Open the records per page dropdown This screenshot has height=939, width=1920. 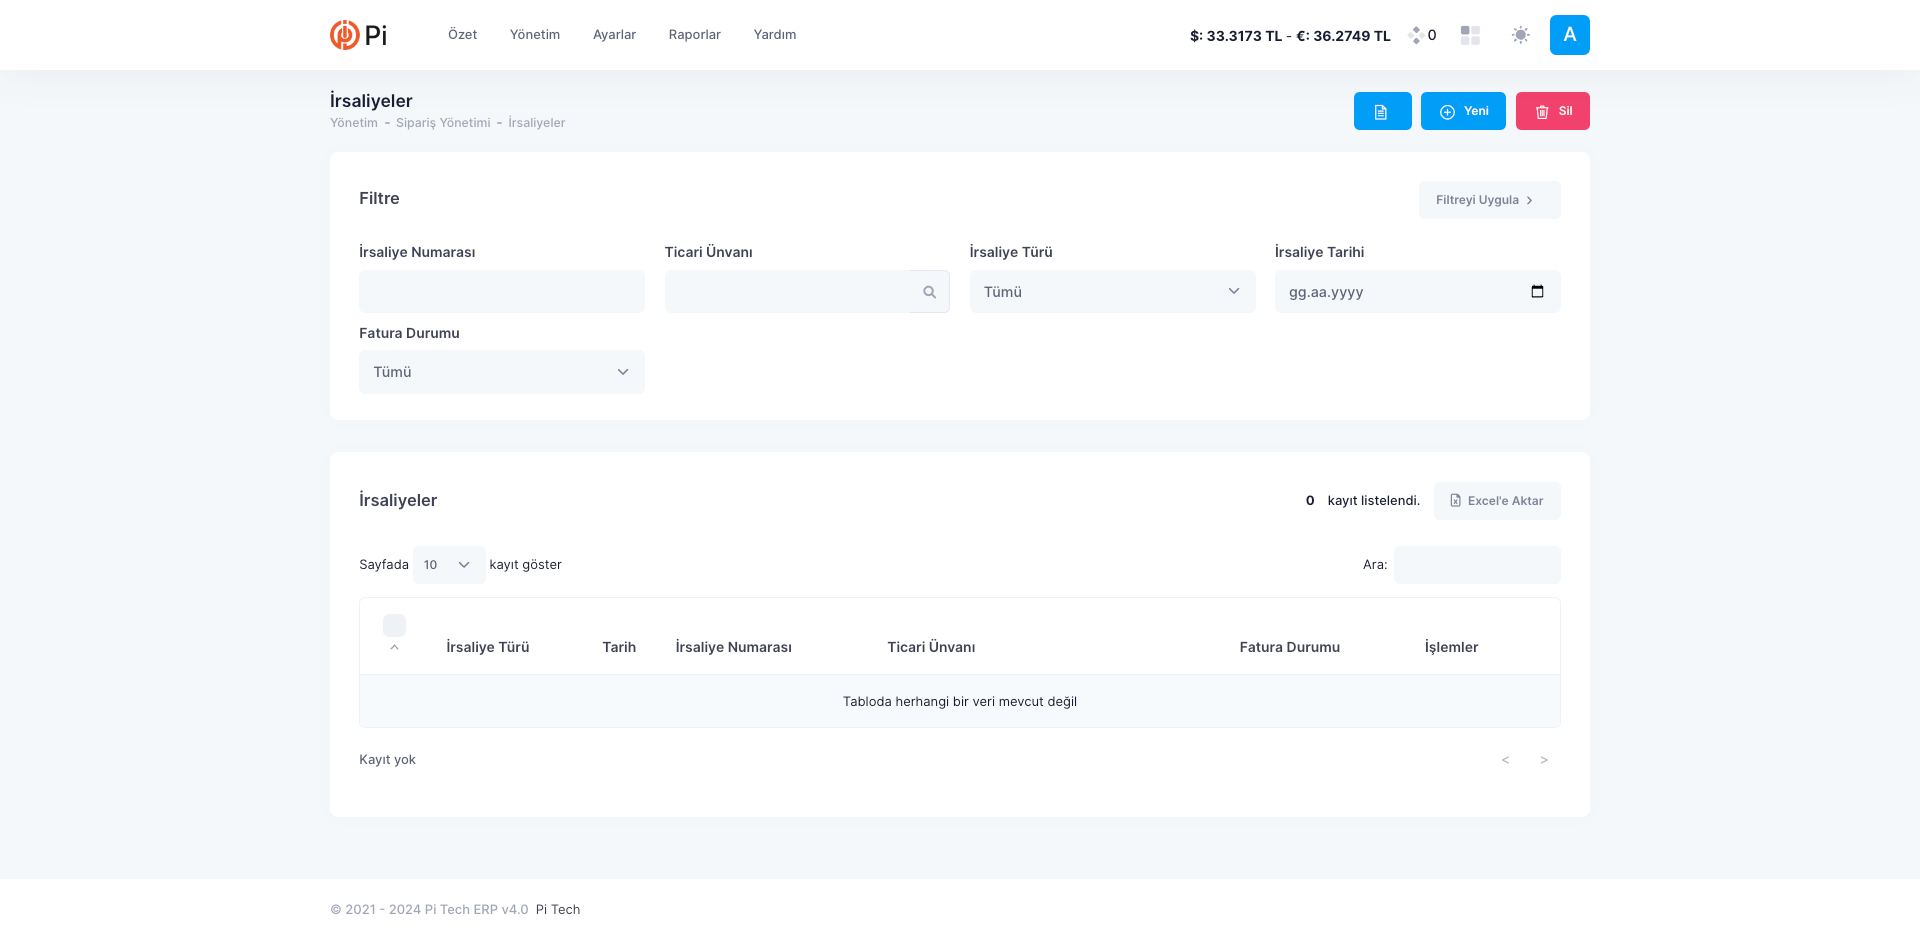(448, 565)
